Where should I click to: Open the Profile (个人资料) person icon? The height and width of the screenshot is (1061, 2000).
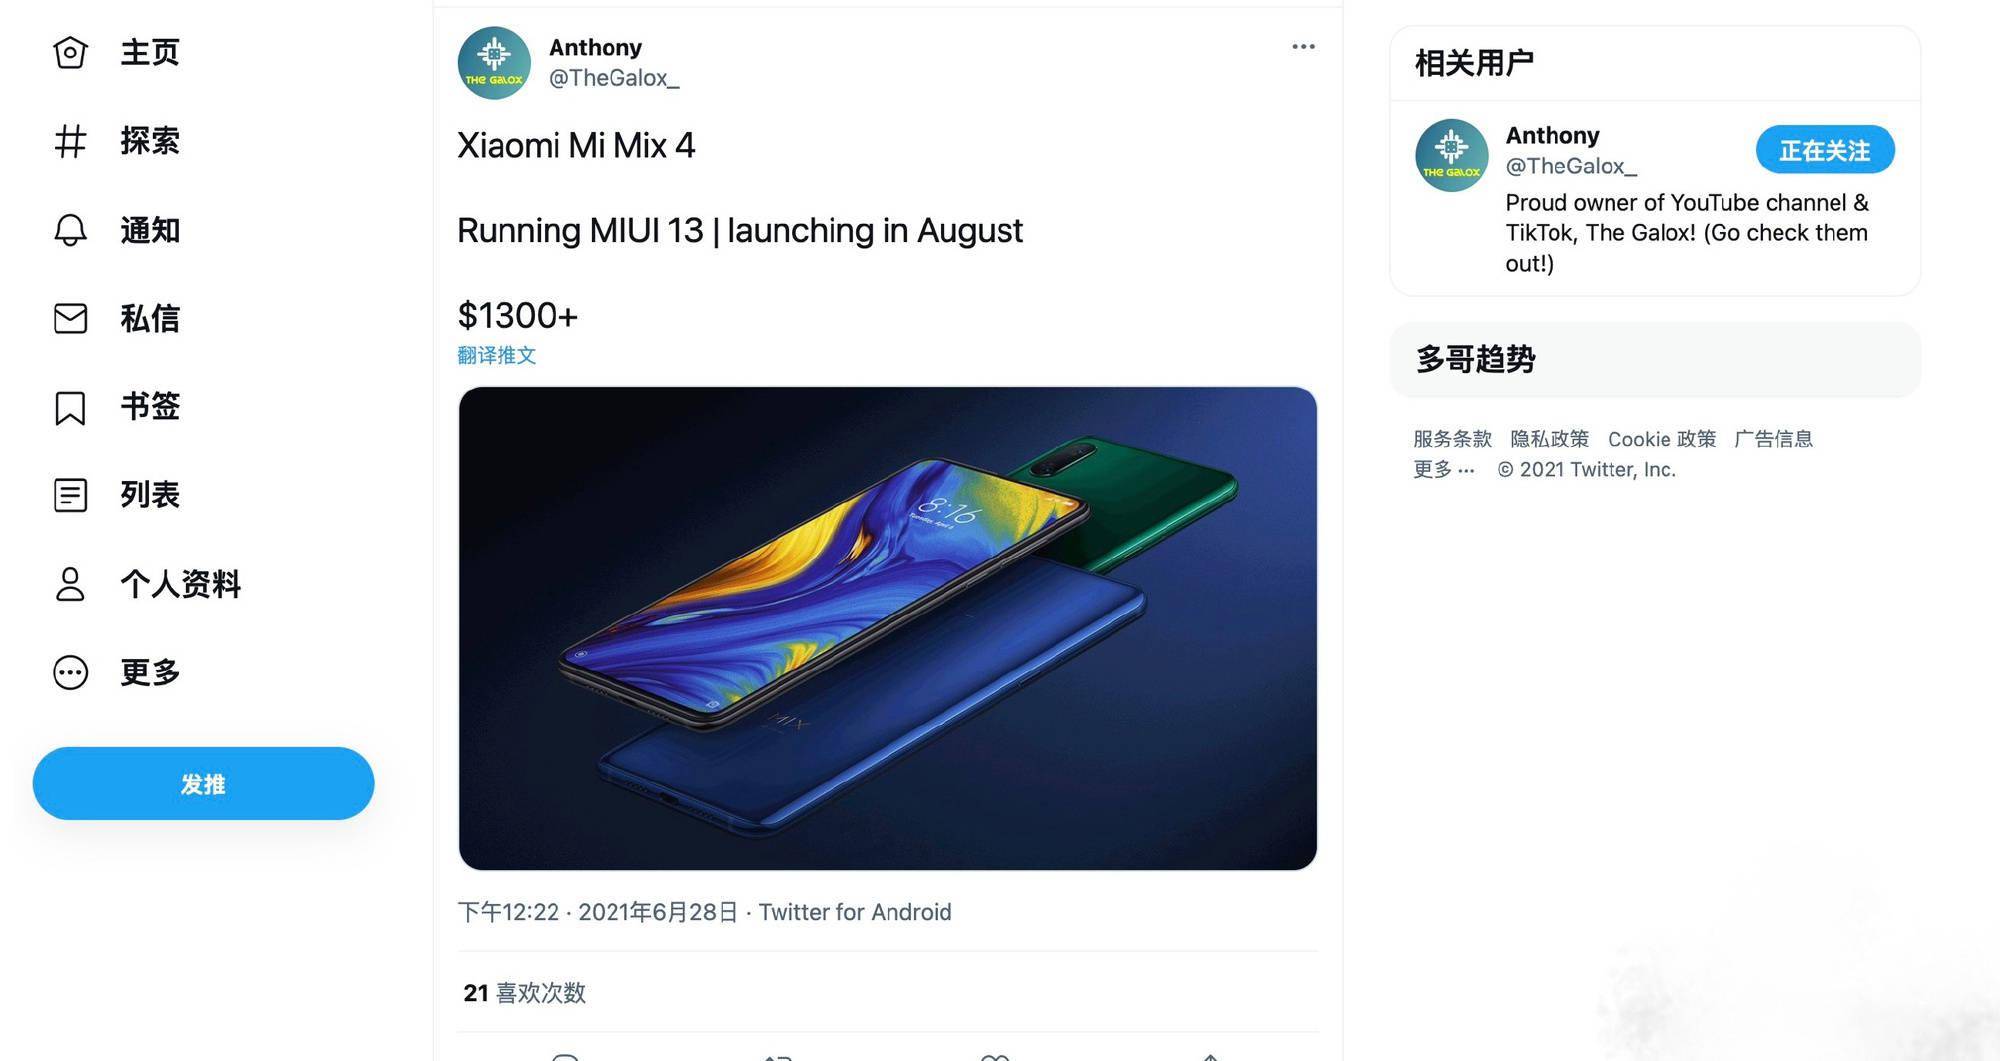click(x=70, y=584)
